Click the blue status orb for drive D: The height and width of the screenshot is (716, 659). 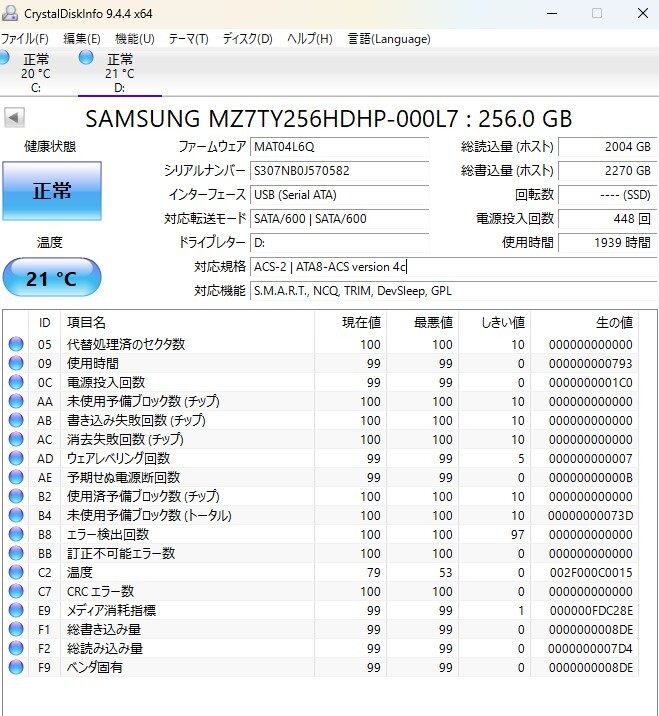tap(86, 58)
